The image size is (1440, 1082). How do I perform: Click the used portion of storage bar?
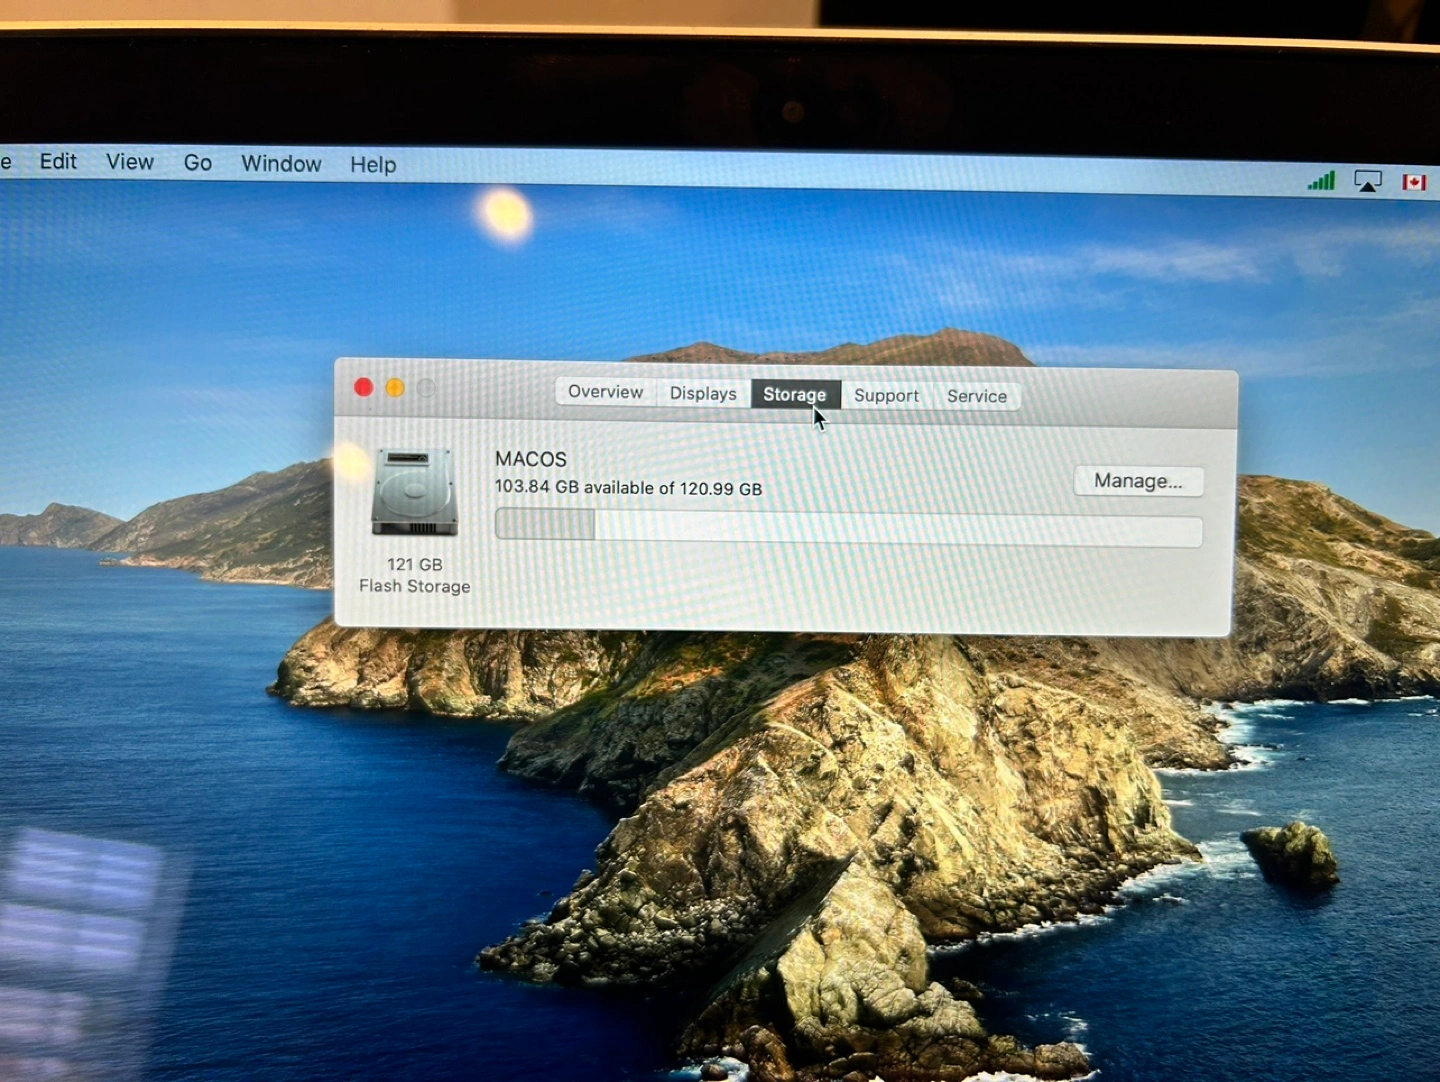point(545,525)
